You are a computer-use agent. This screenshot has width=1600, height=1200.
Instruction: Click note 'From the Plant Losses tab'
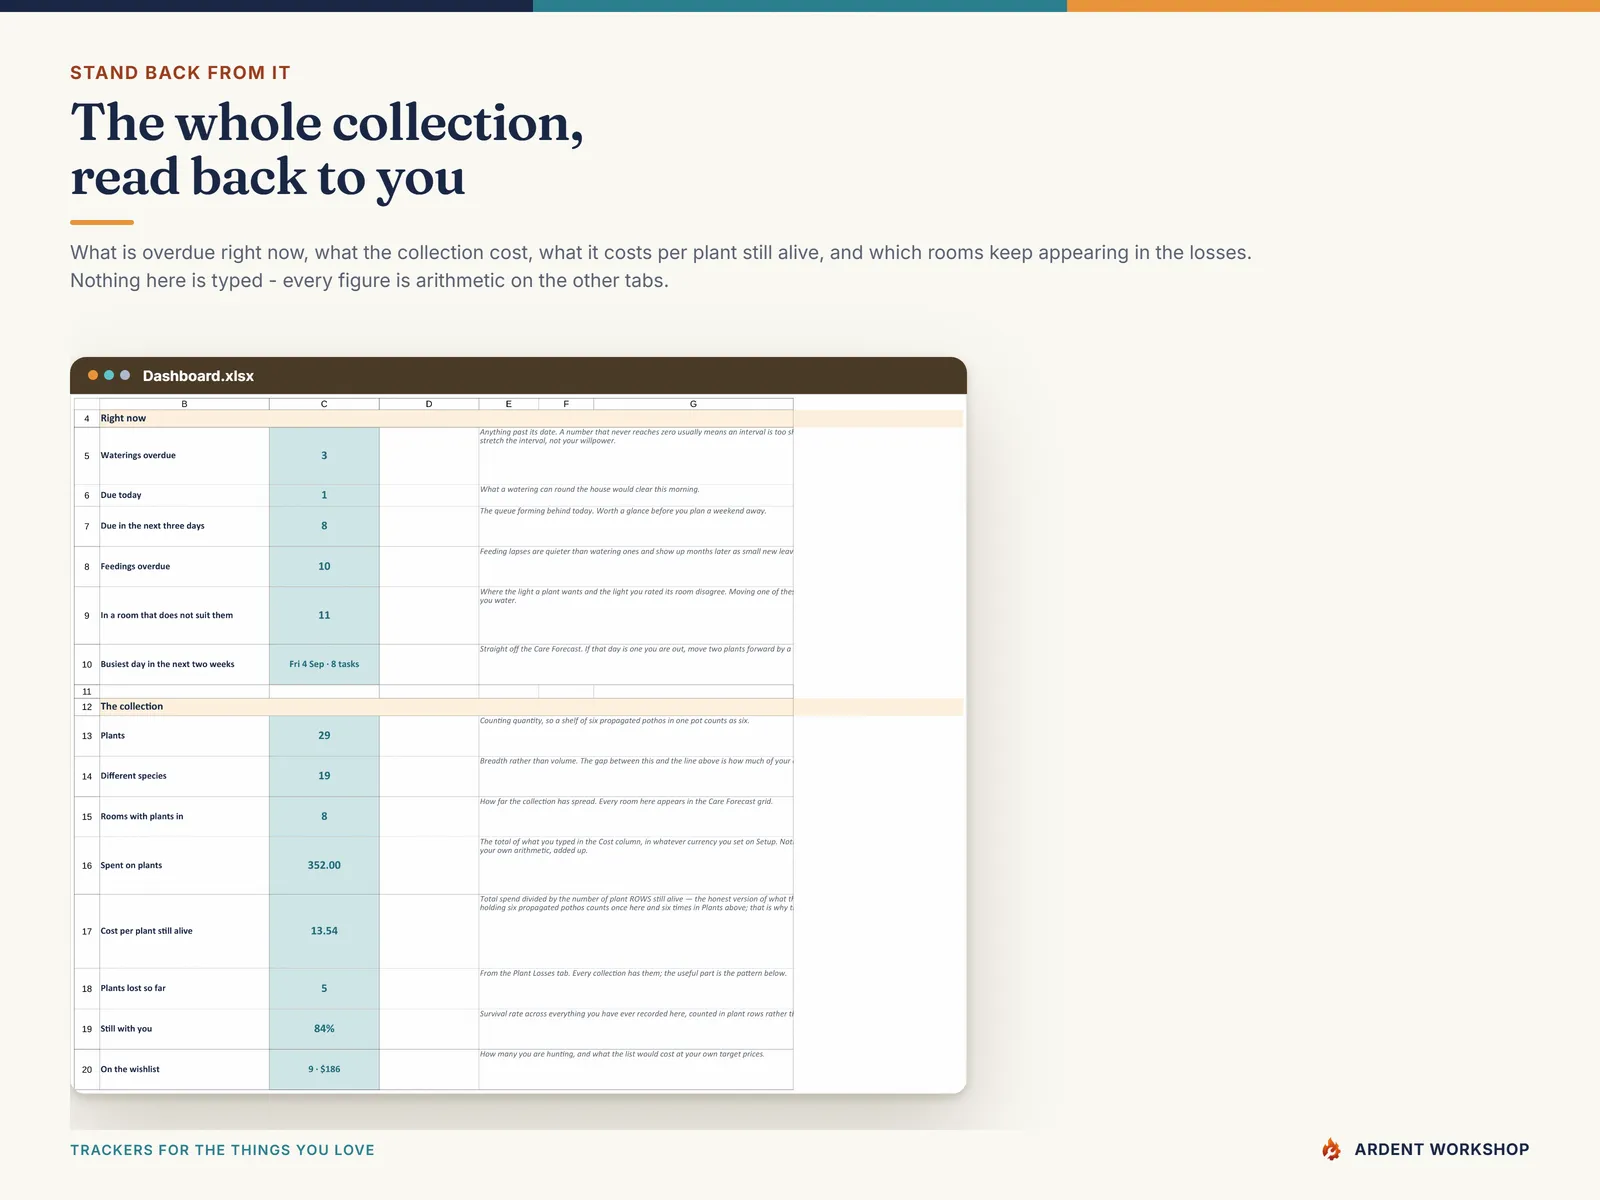pos(633,973)
